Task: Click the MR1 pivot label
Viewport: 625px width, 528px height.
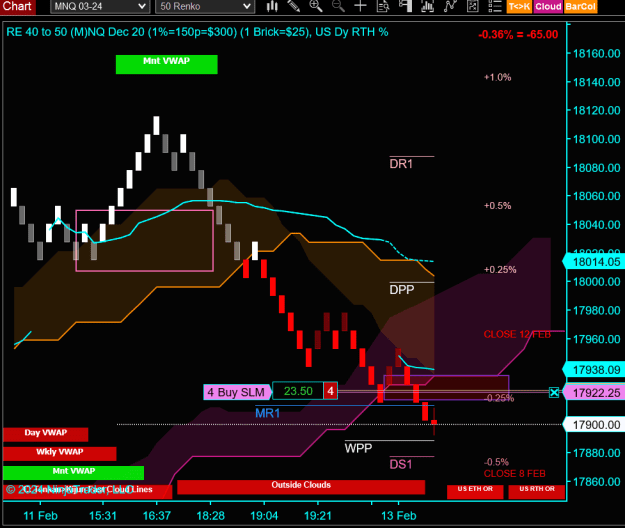Action: click(267, 413)
